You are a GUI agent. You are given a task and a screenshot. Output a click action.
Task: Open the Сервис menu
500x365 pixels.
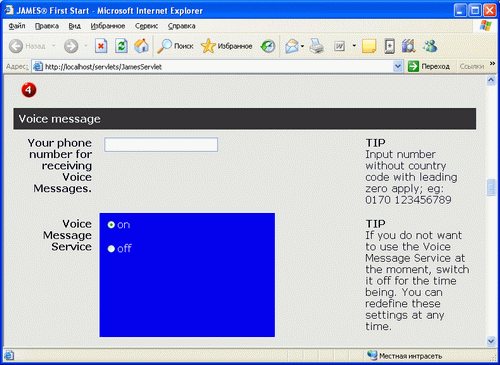pos(146,26)
